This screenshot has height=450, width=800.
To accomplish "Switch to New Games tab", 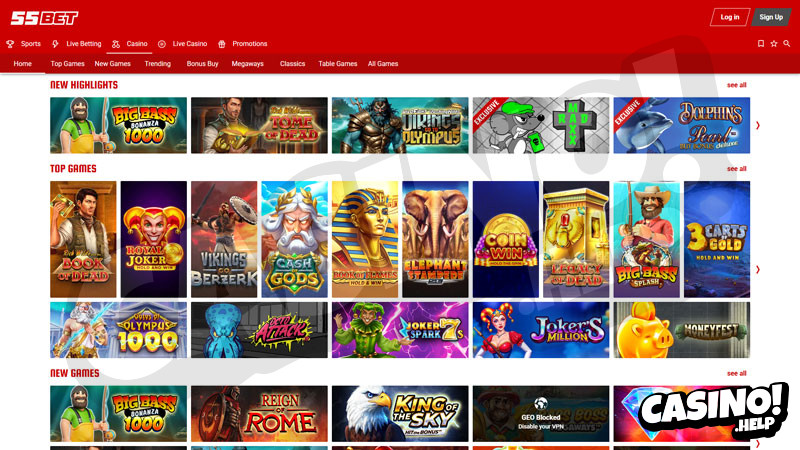I will pos(112,64).
